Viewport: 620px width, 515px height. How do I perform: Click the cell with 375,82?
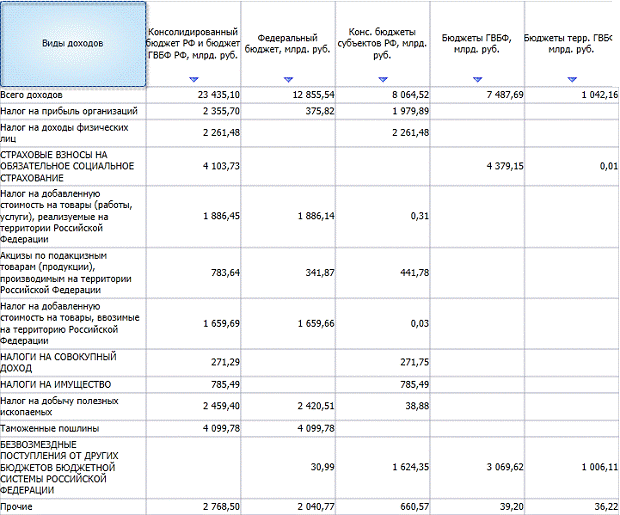(288, 111)
